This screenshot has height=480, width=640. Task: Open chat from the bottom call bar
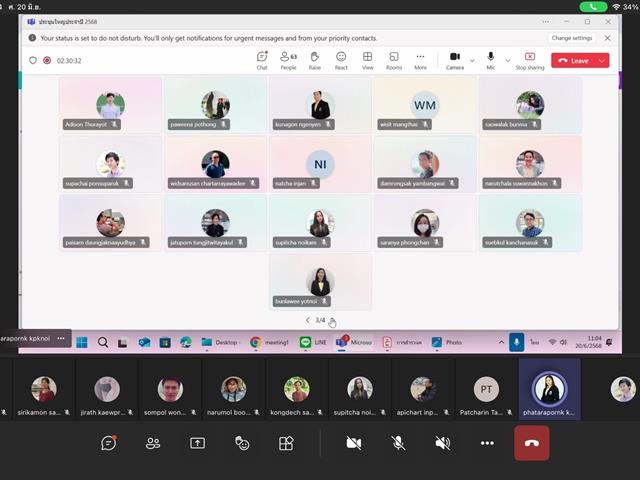[x=109, y=443]
